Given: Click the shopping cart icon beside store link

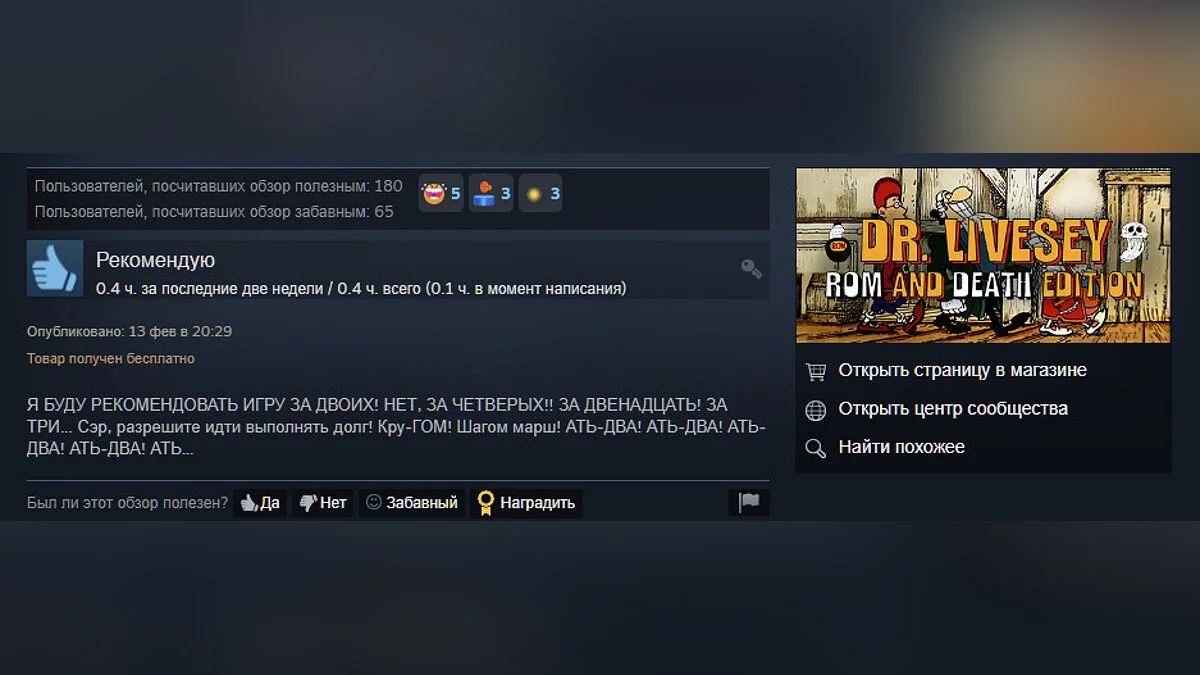Looking at the screenshot, I should (816, 371).
